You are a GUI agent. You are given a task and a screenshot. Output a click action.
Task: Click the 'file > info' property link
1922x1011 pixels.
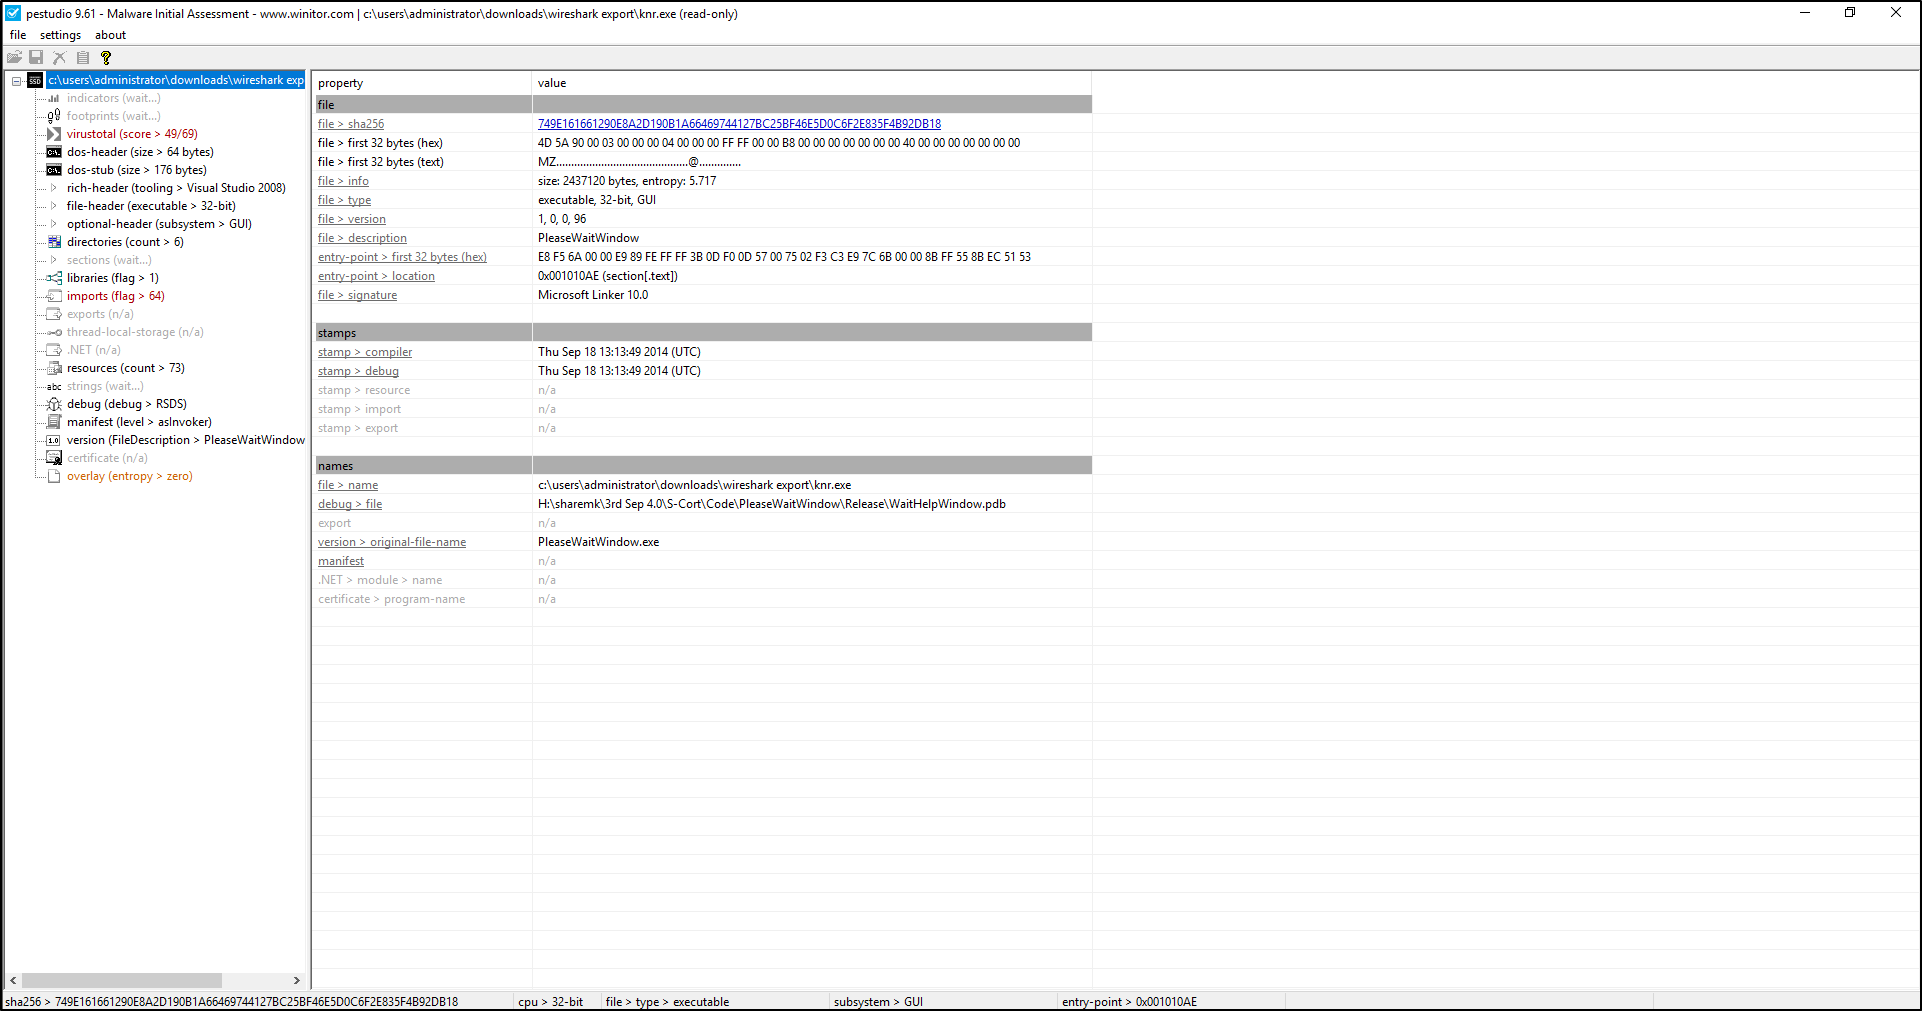click(x=343, y=181)
